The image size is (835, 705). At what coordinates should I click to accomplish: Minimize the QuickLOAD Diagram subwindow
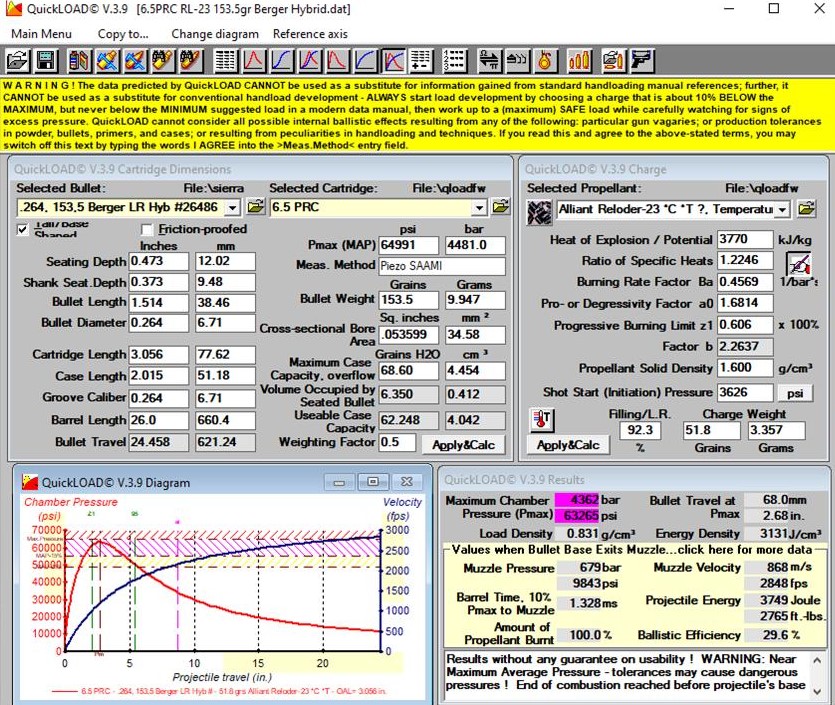click(x=339, y=482)
